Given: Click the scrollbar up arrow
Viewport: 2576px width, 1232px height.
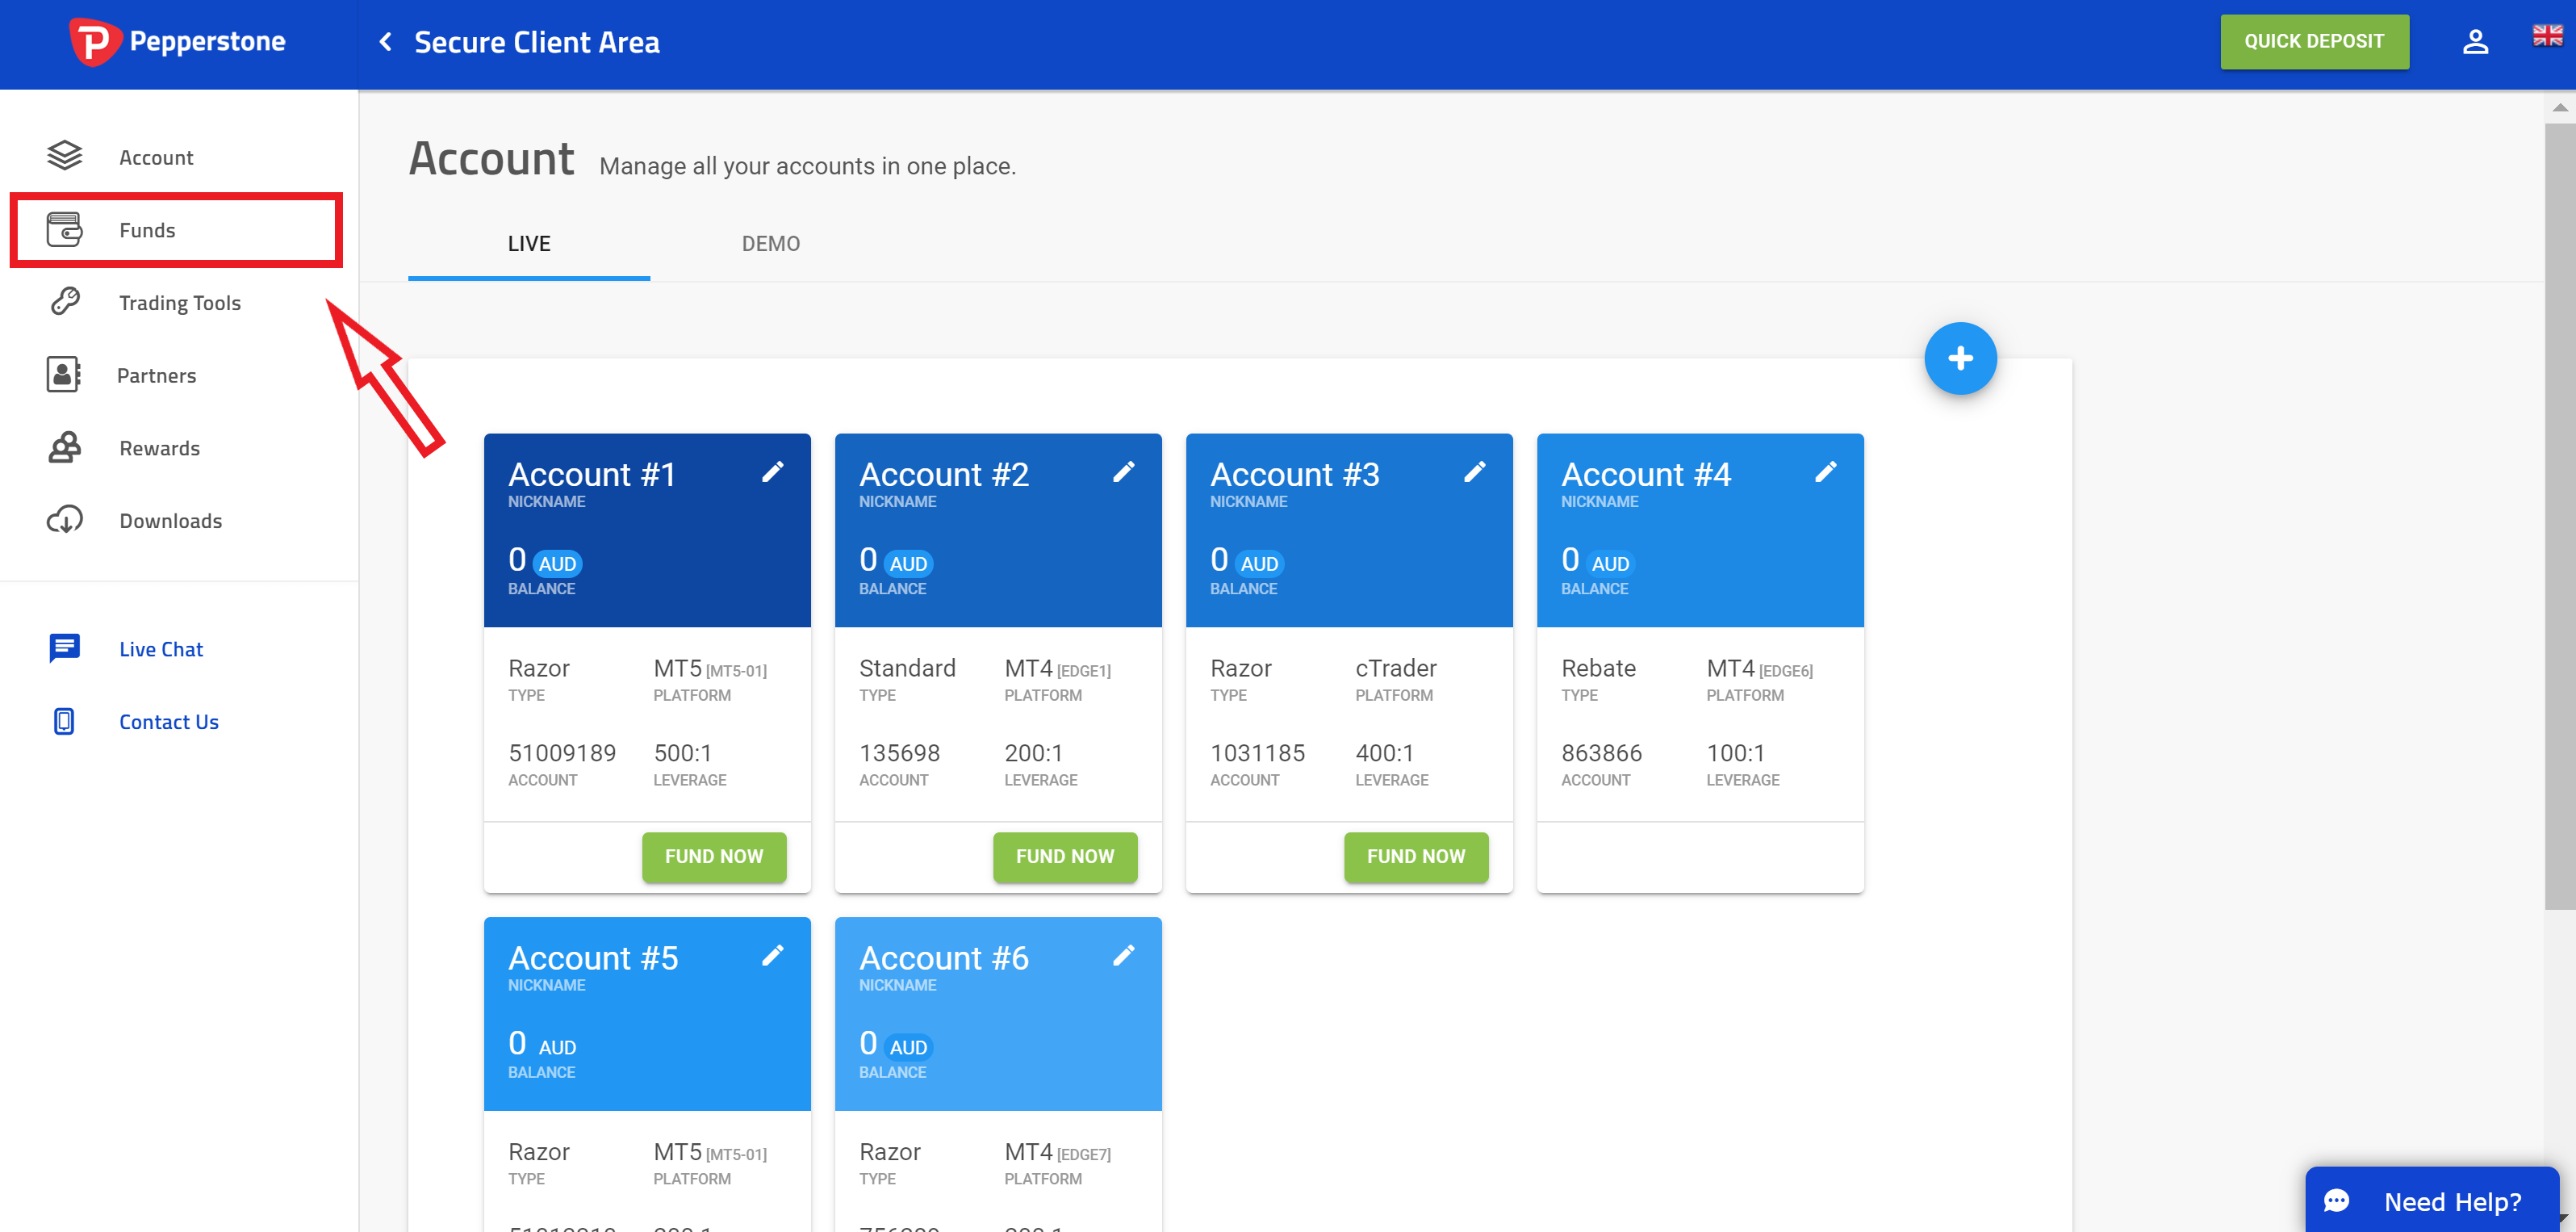Looking at the screenshot, I should point(2559,107).
